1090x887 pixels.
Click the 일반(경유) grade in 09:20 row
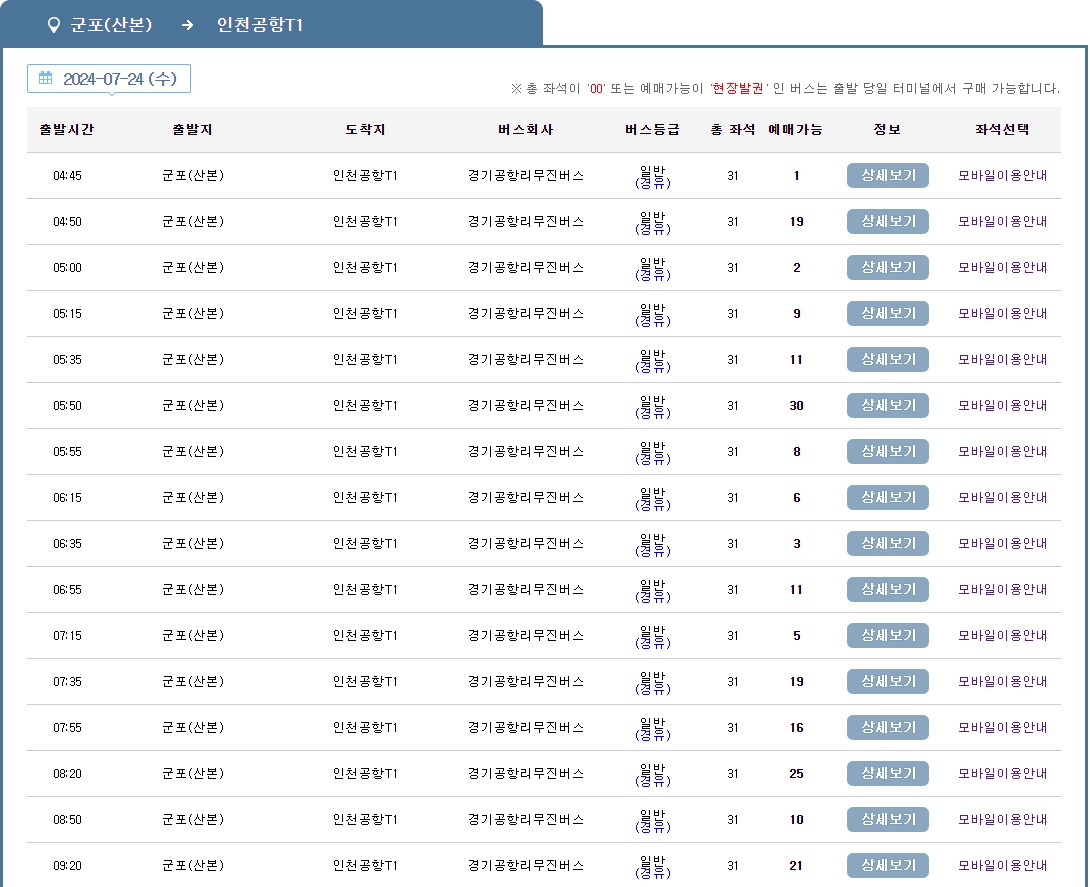click(x=653, y=867)
